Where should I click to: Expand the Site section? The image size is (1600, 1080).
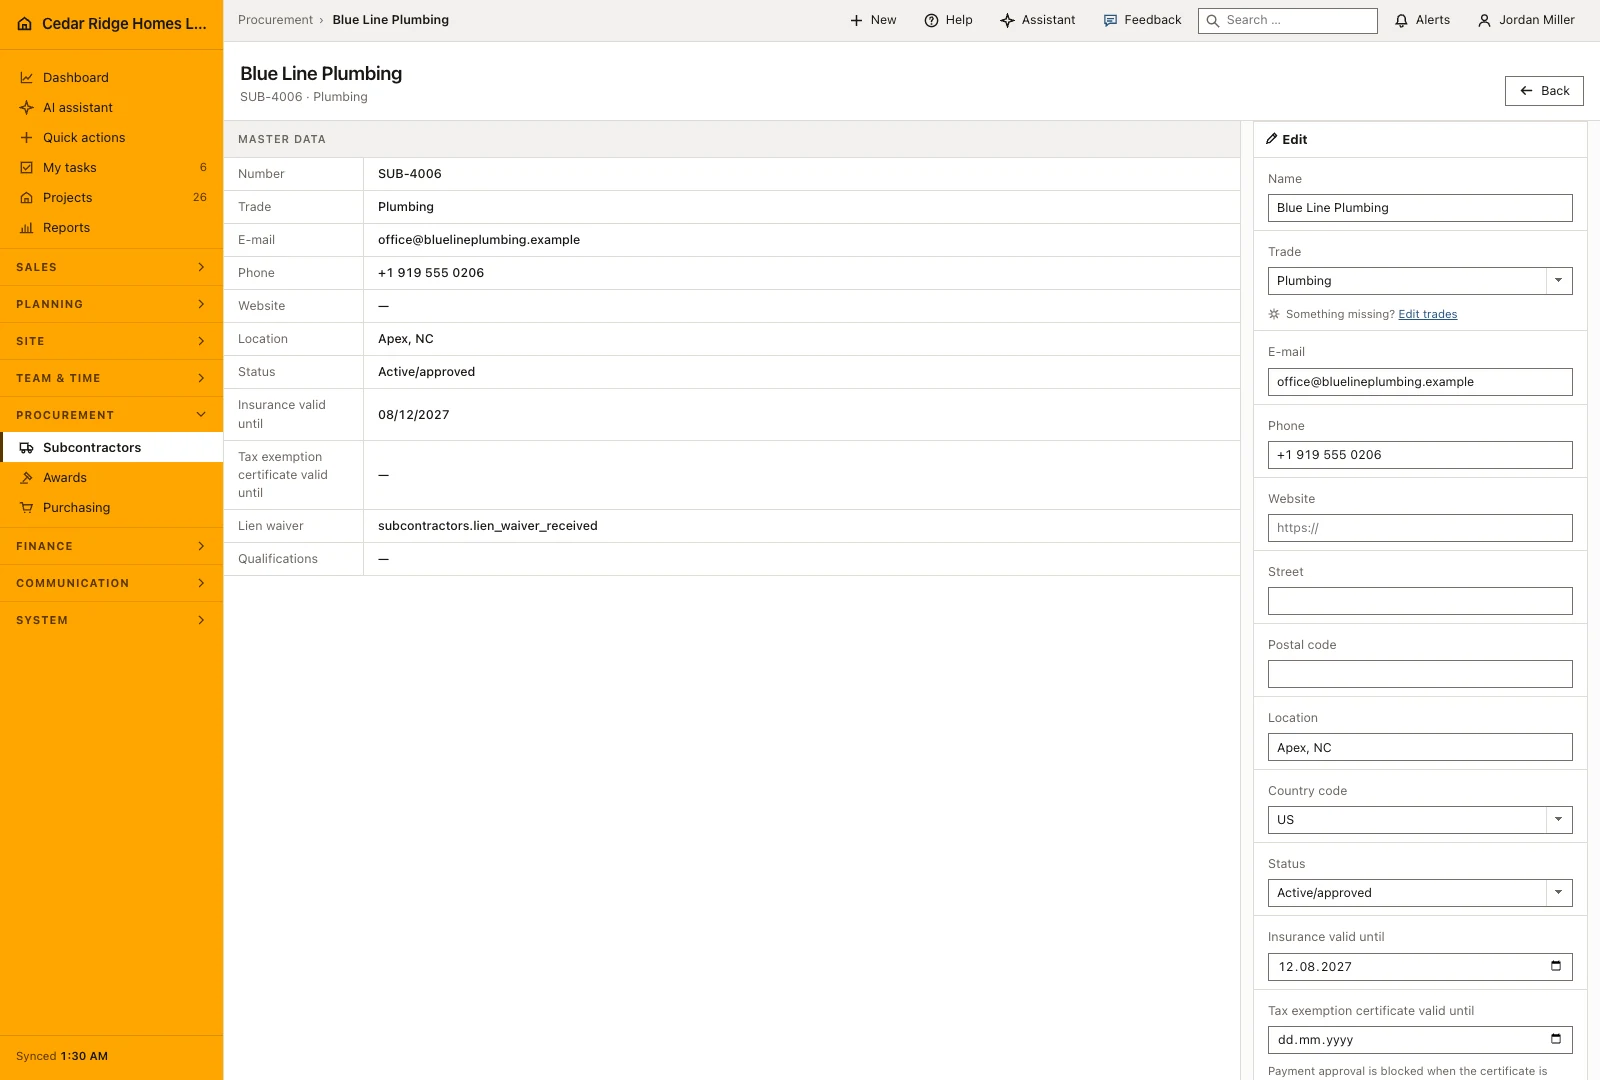click(x=111, y=341)
